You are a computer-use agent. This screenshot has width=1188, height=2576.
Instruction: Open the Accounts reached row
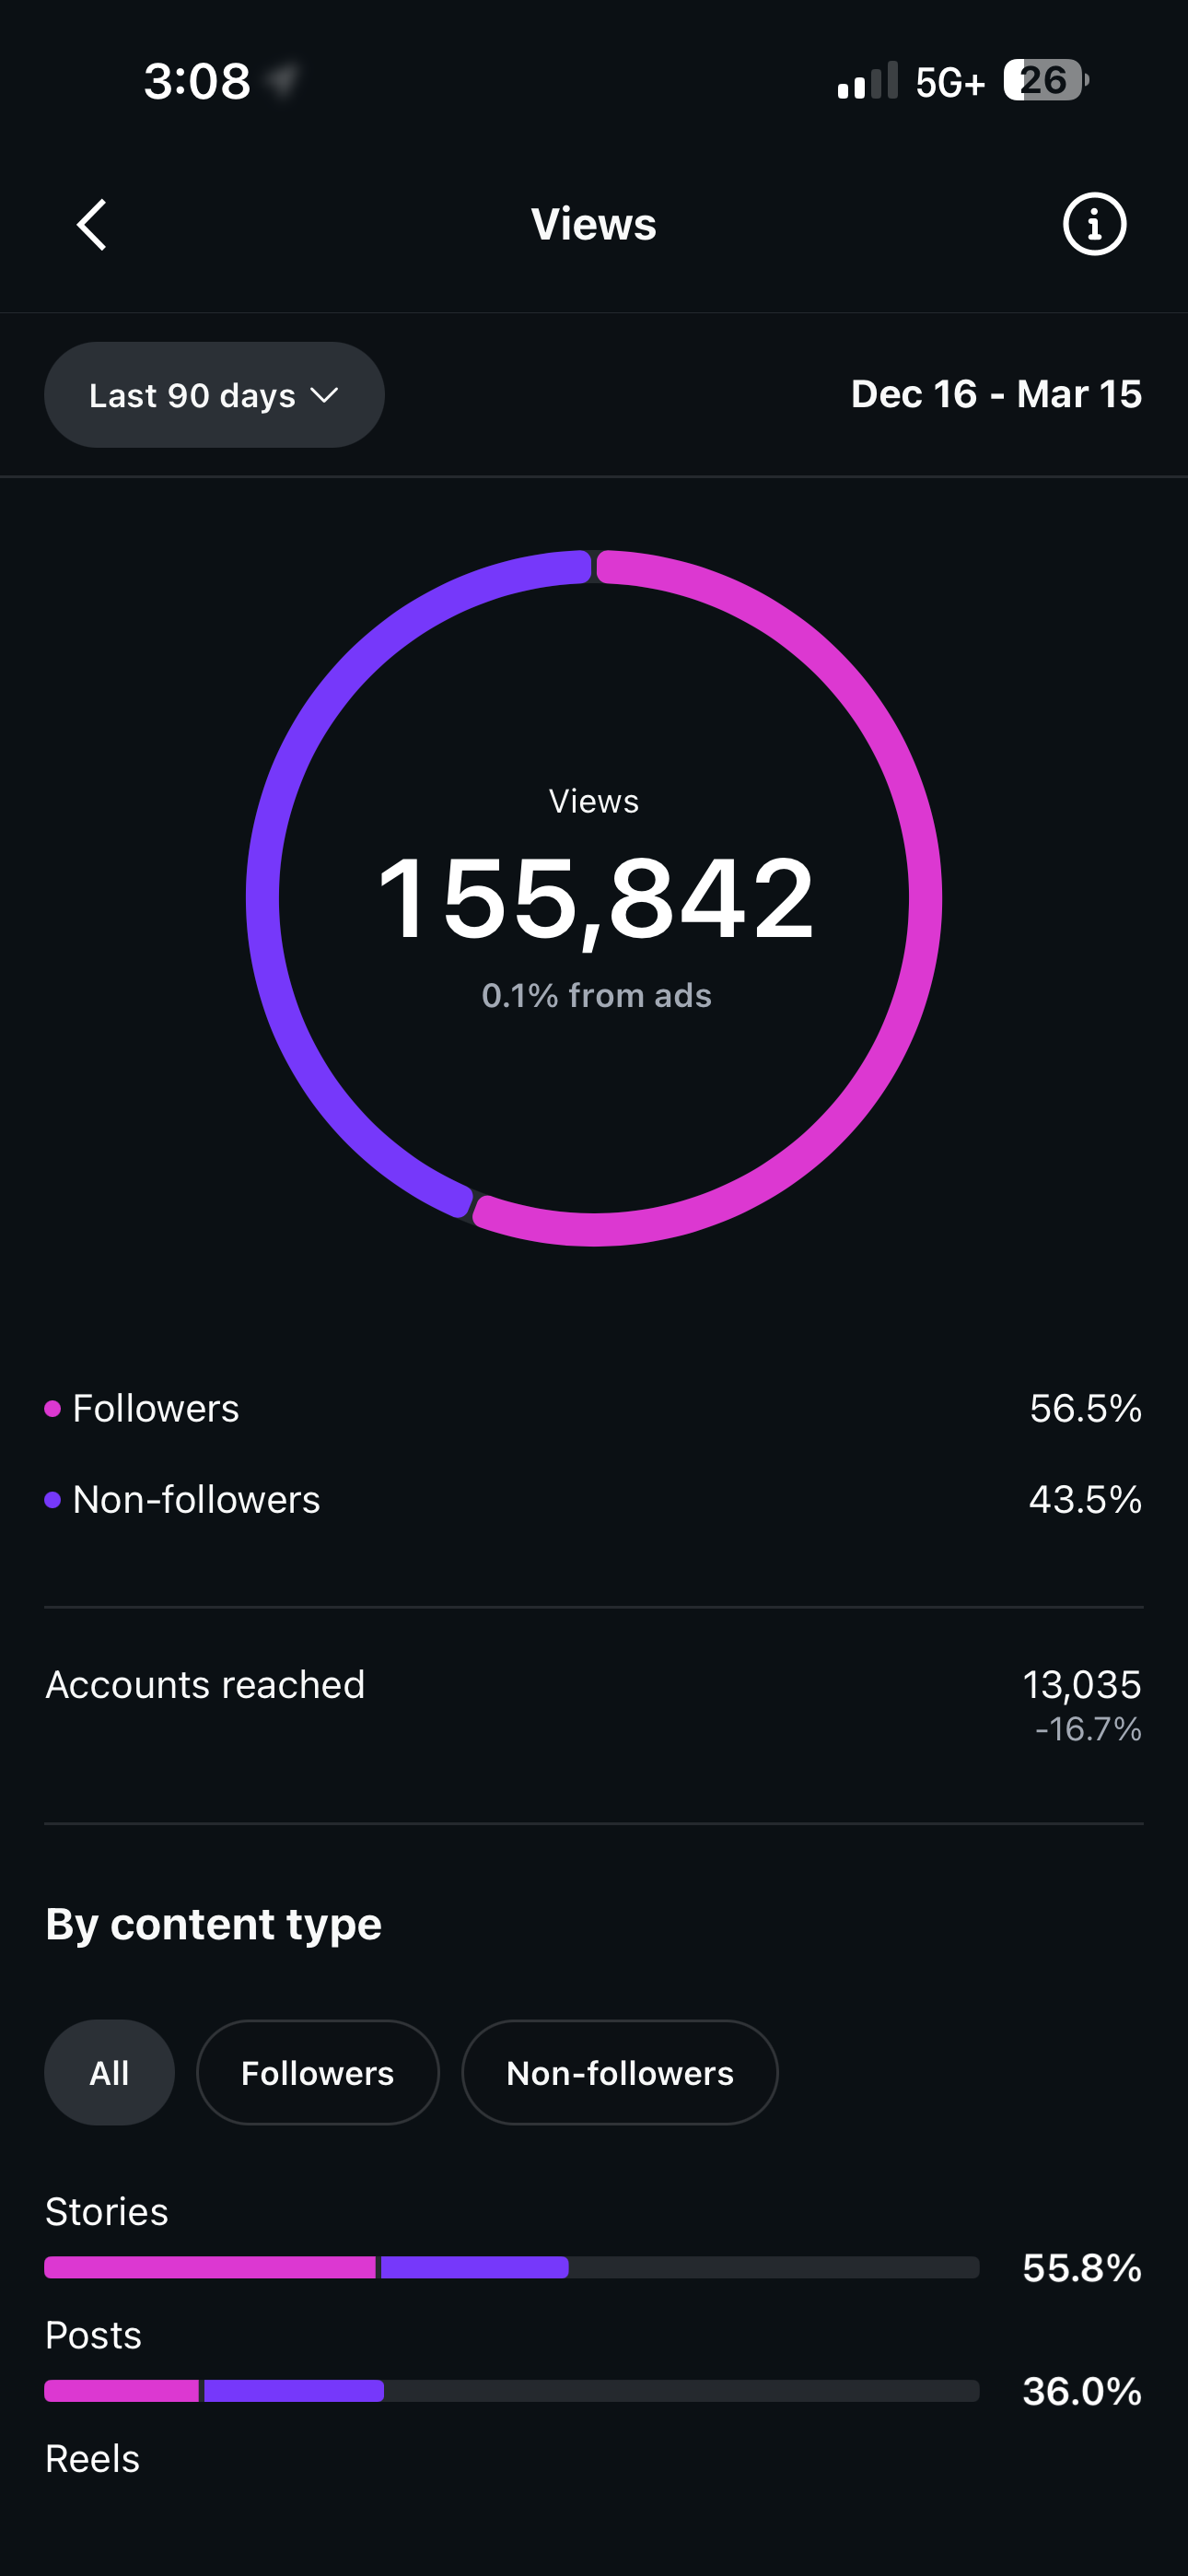(x=594, y=1705)
